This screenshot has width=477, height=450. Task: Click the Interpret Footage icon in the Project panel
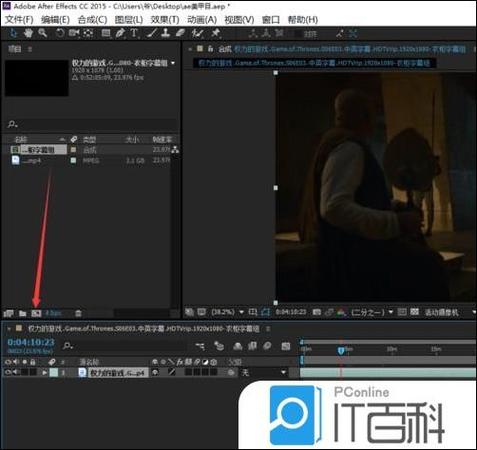[x=9, y=314]
